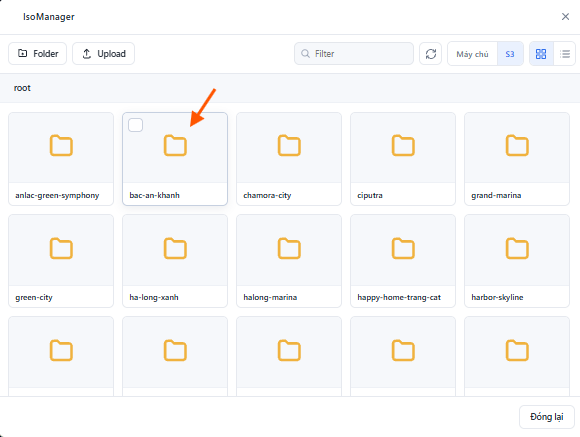Viewport: 580px width, 437px height.
Task: Open the harbor-skyline folder icon
Action: 517,248
